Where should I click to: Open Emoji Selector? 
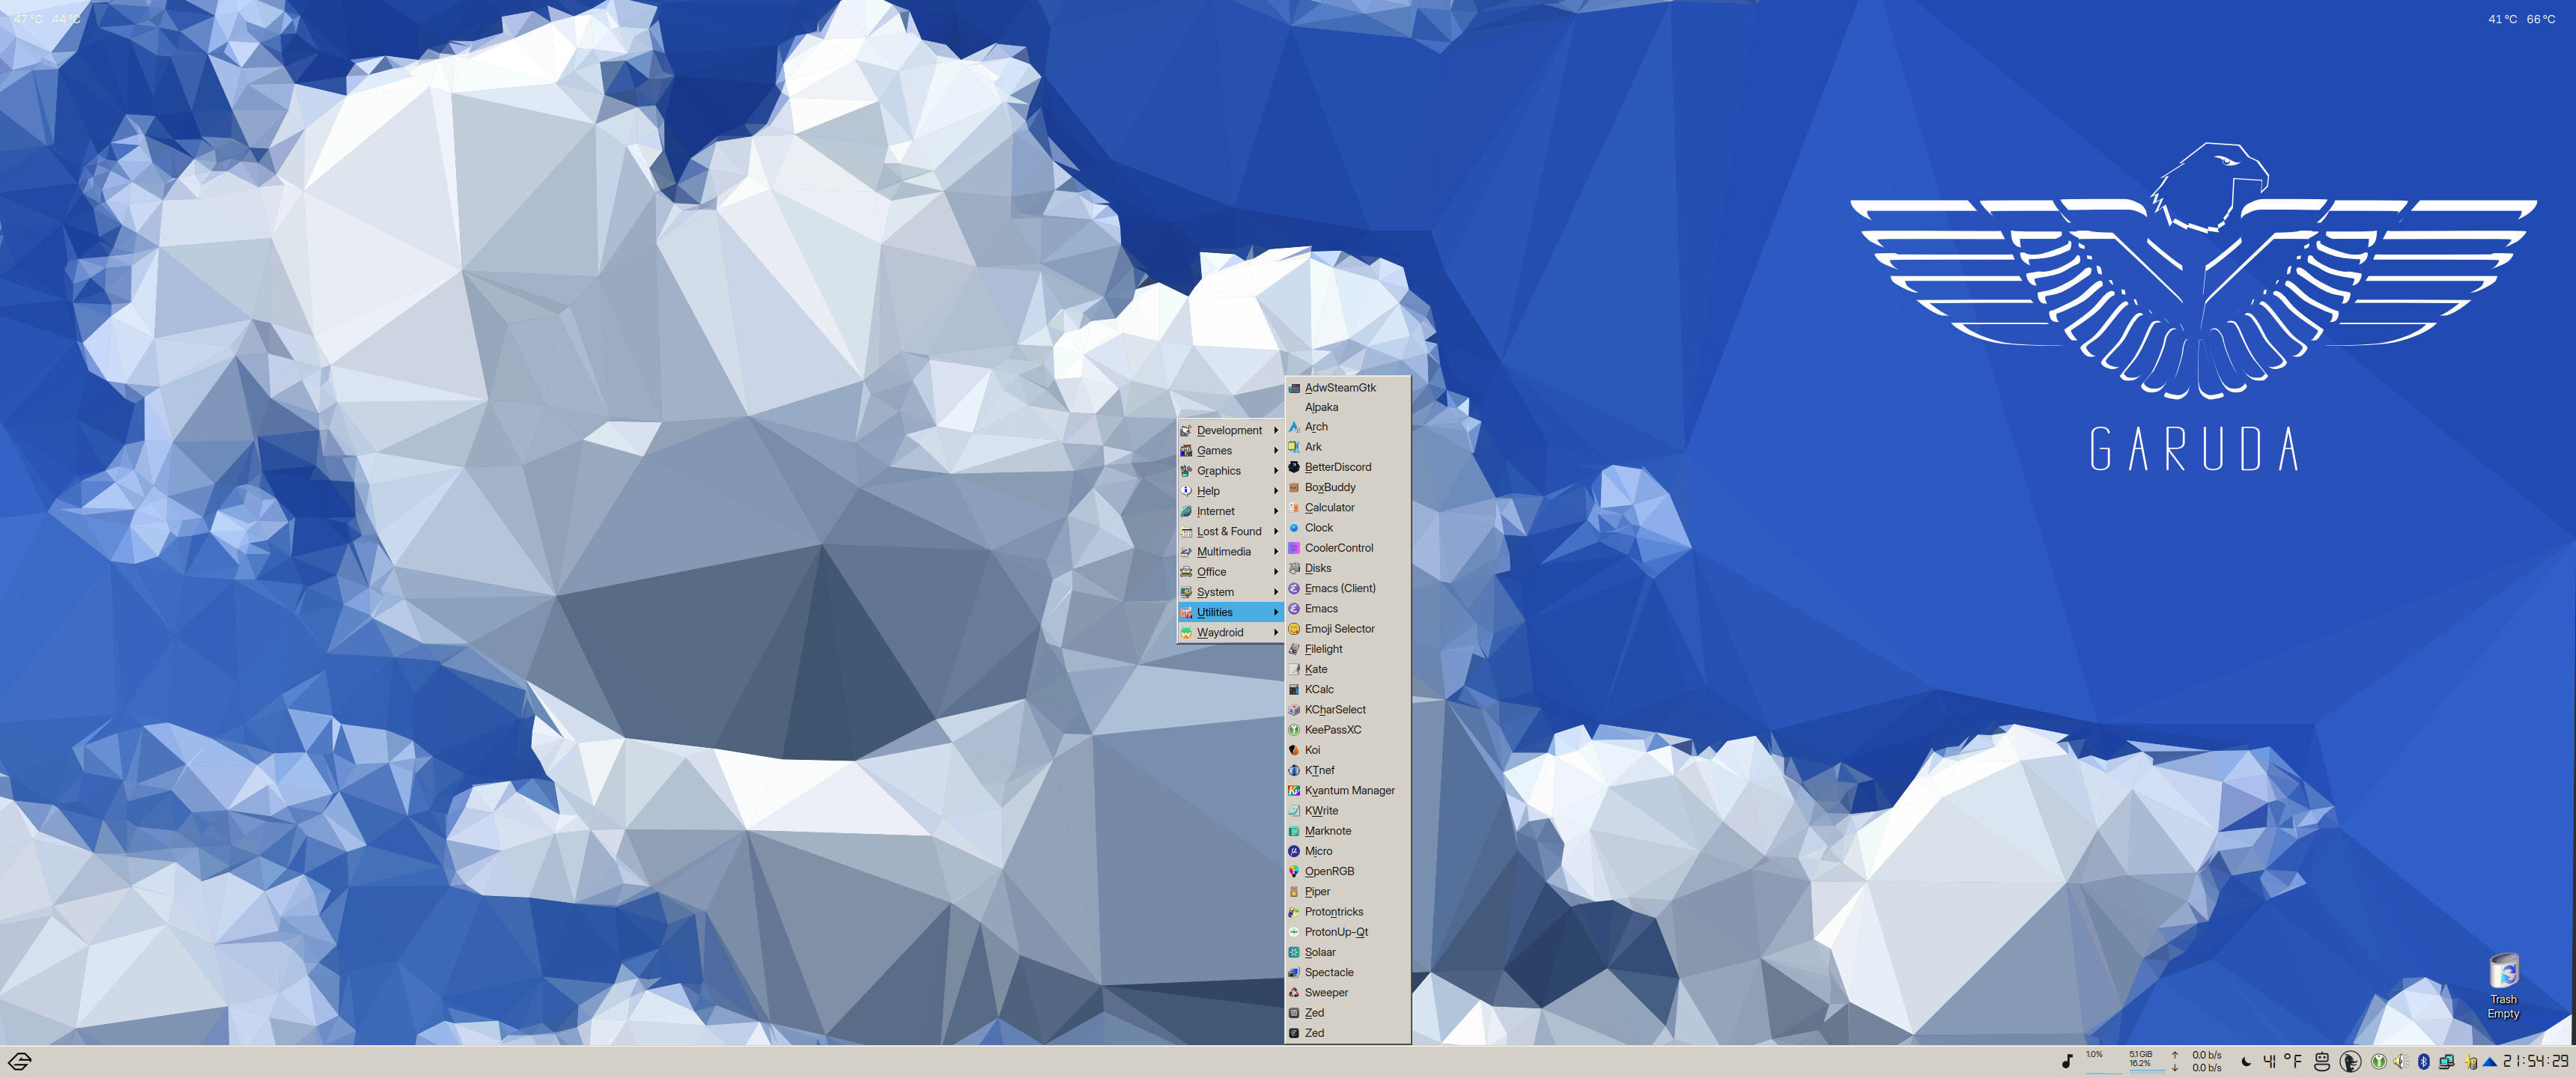(1347, 629)
